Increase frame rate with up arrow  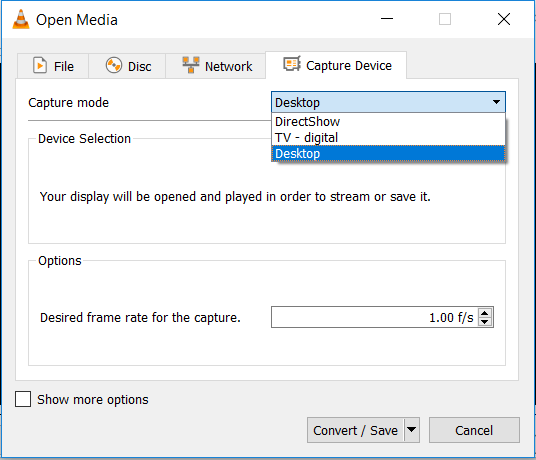pyautogui.click(x=485, y=312)
